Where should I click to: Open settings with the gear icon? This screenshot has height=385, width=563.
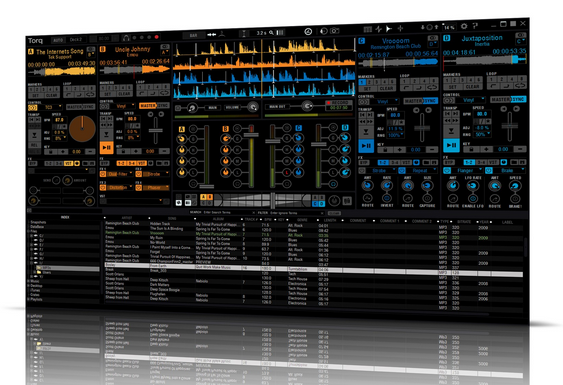pyautogui.click(x=464, y=26)
